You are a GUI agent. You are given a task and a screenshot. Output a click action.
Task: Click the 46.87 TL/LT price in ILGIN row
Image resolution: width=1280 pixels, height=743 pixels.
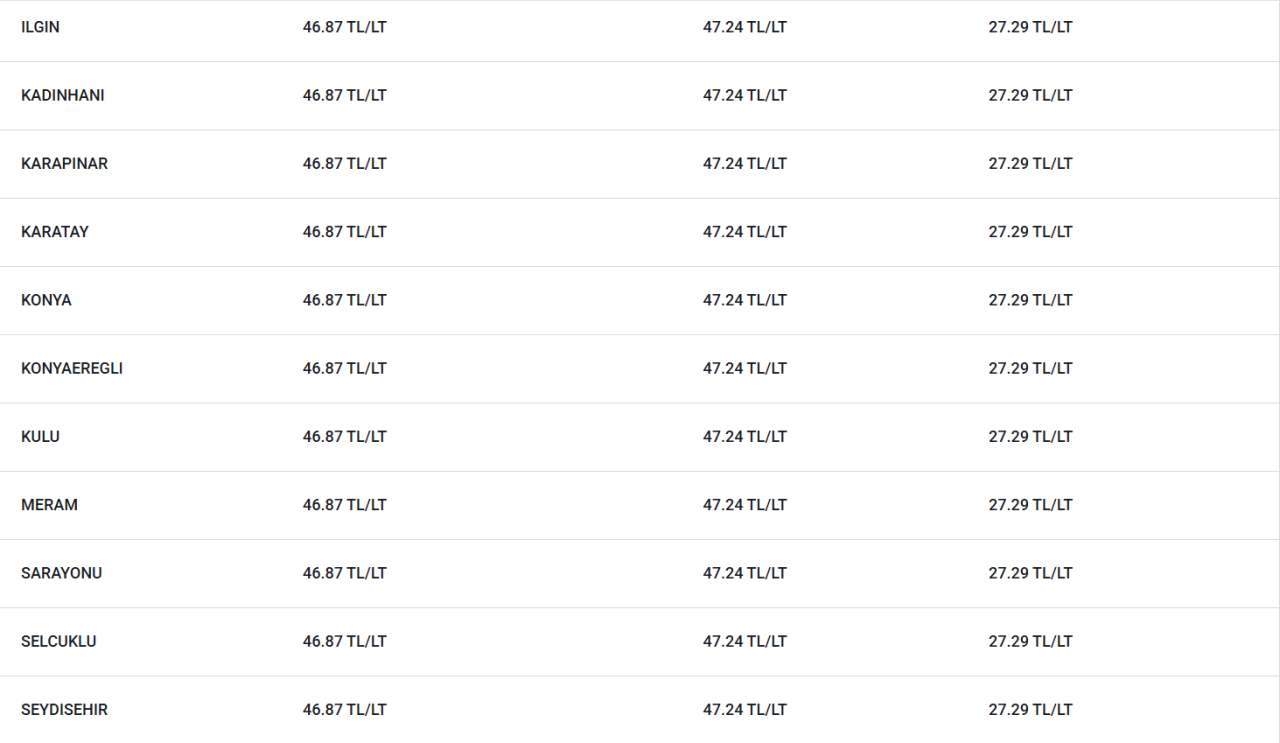[x=345, y=27]
